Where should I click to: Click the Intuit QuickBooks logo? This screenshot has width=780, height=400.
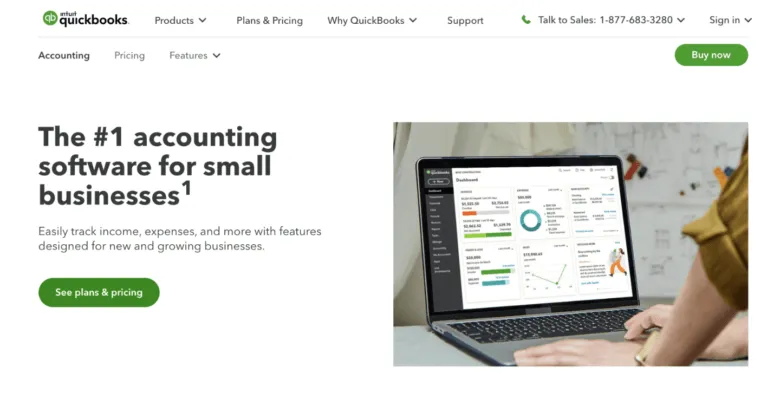coord(86,19)
